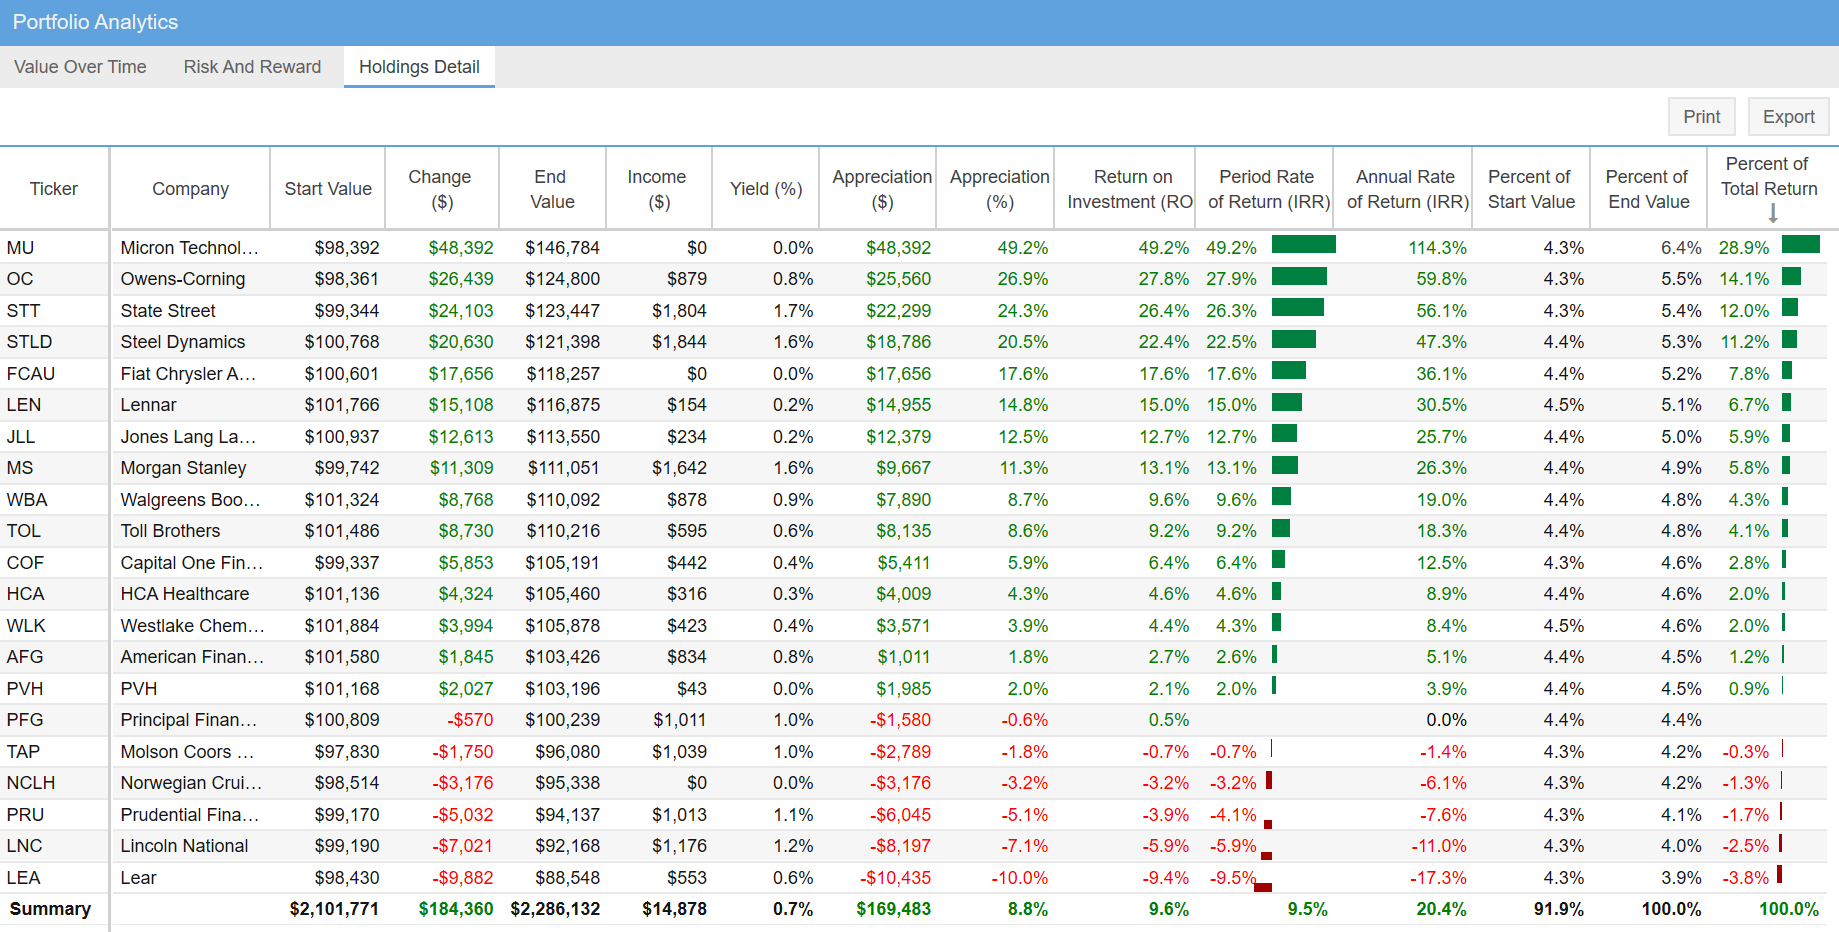Click the sort arrow under Percent of Total Return
Viewport: 1839px width, 932px height.
[x=1772, y=213]
